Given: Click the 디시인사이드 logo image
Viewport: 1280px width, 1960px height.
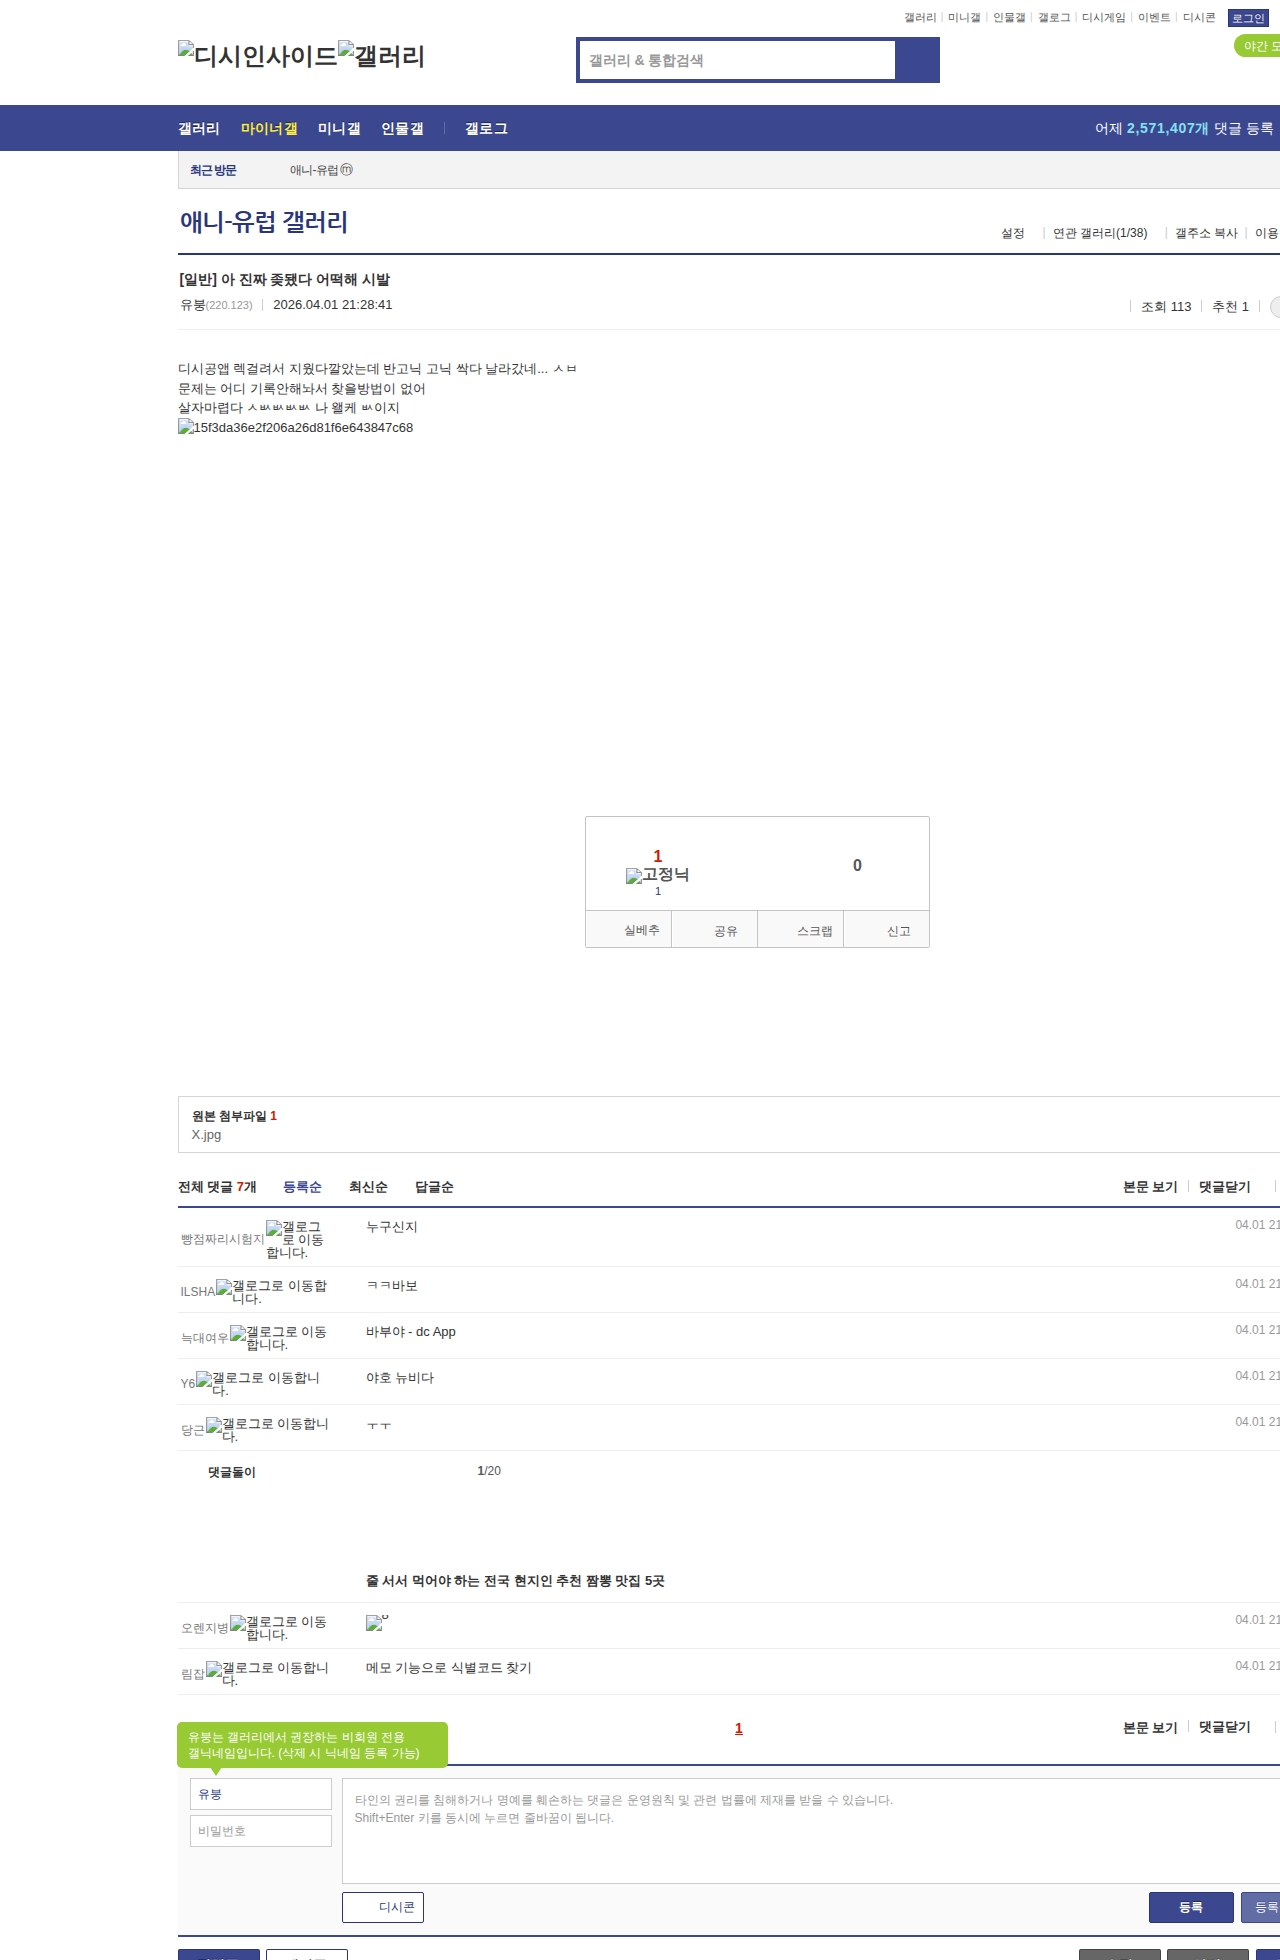Looking at the screenshot, I should 257,56.
